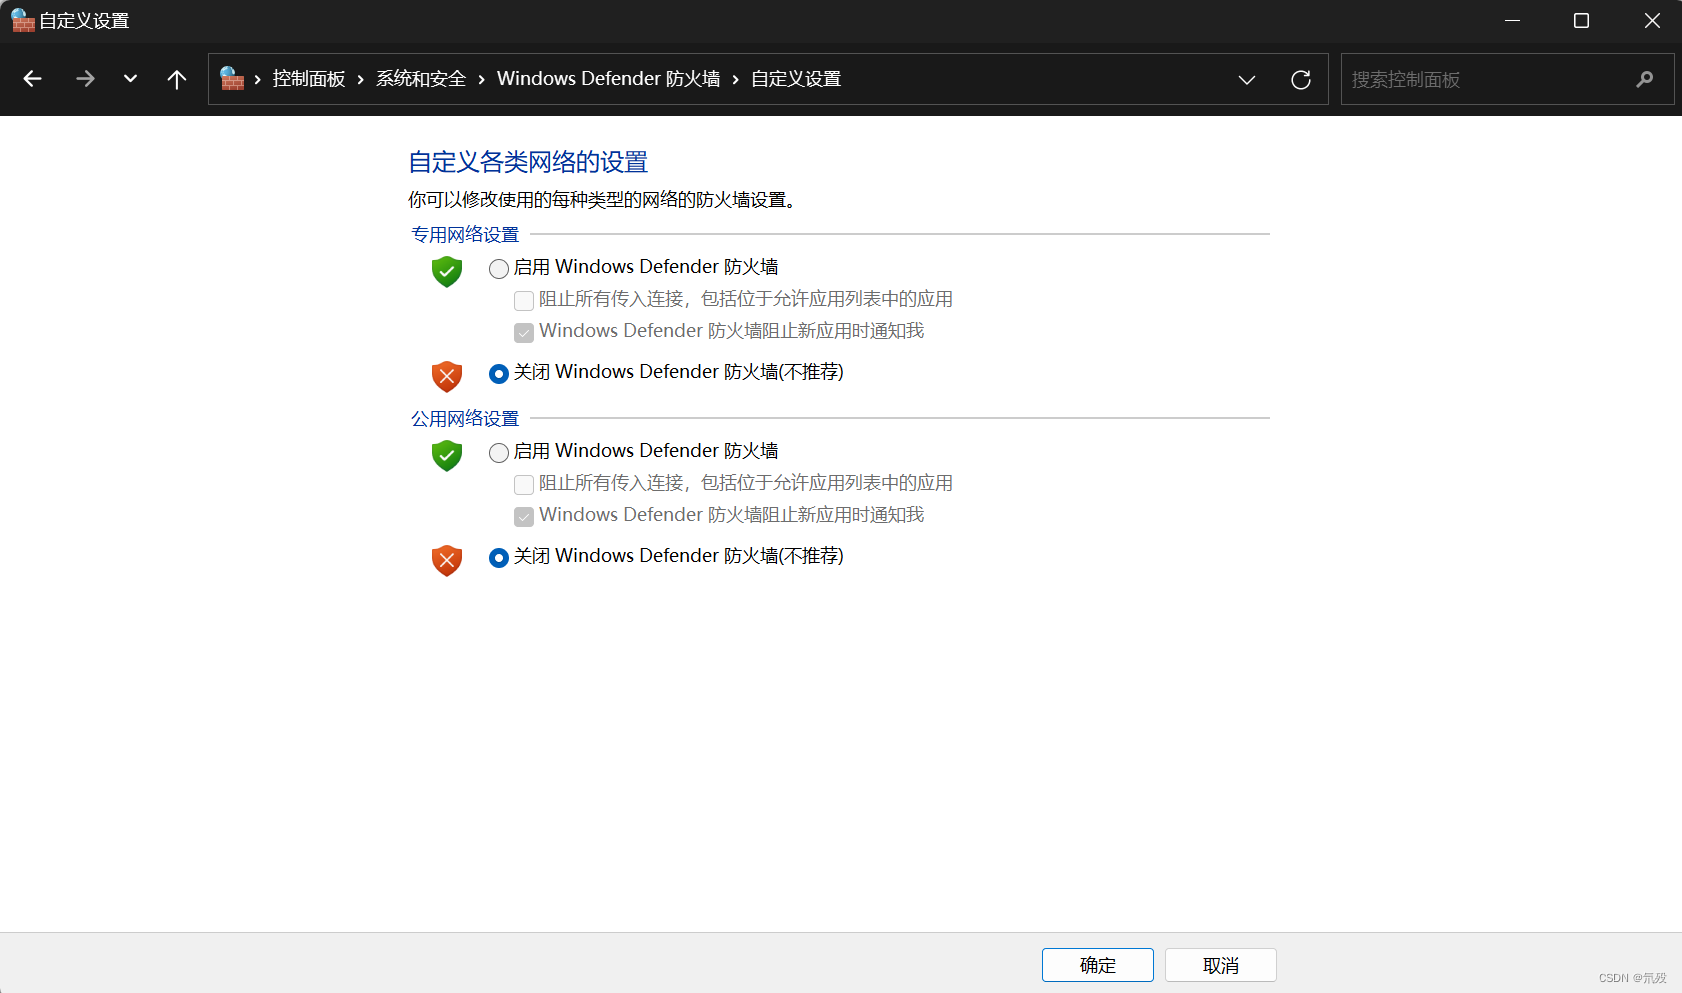Minimize the 自定义设置 window
The width and height of the screenshot is (1682, 993).
(1512, 20)
